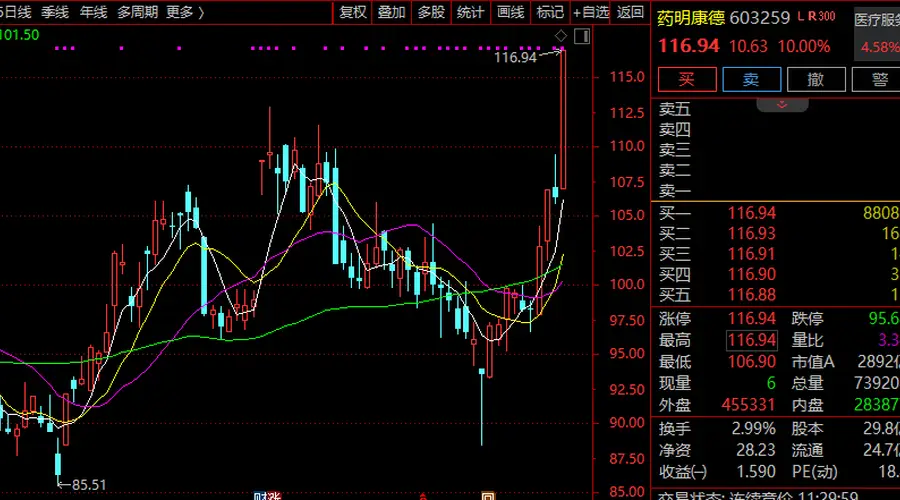Click the 撤 cancel order button
The height and width of the screenshot is (500, 900).
tap(816, 79)
